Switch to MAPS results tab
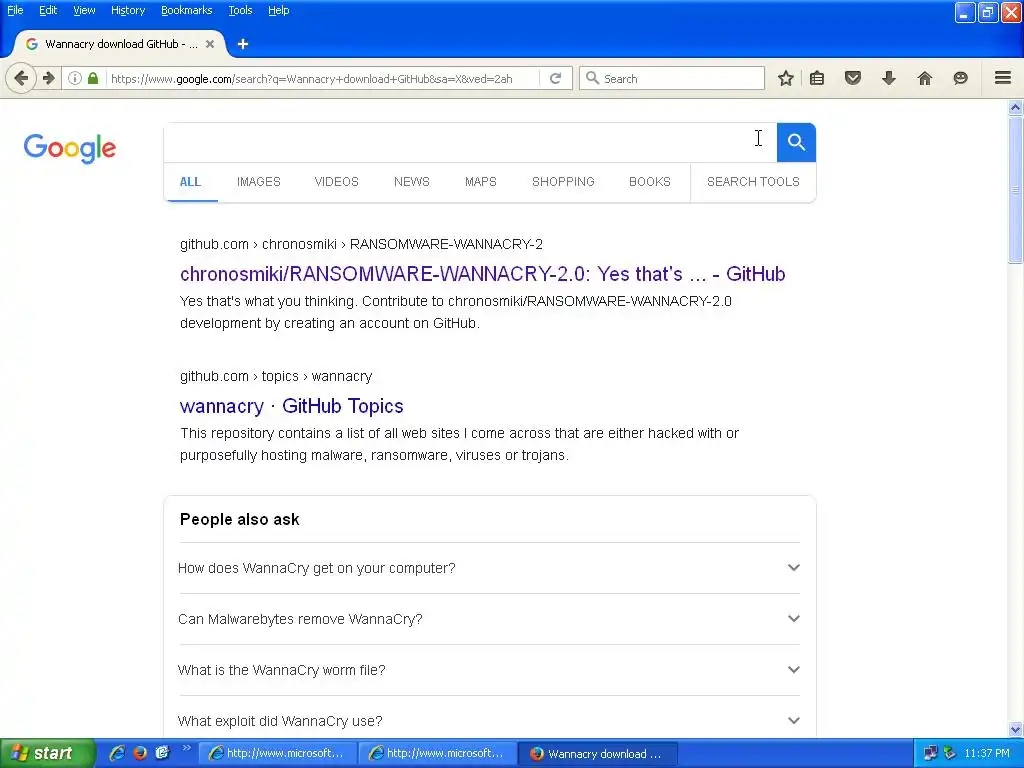The width and height of the screenshot is (1024, 768). pyautogui.click(x=481, y=182)
